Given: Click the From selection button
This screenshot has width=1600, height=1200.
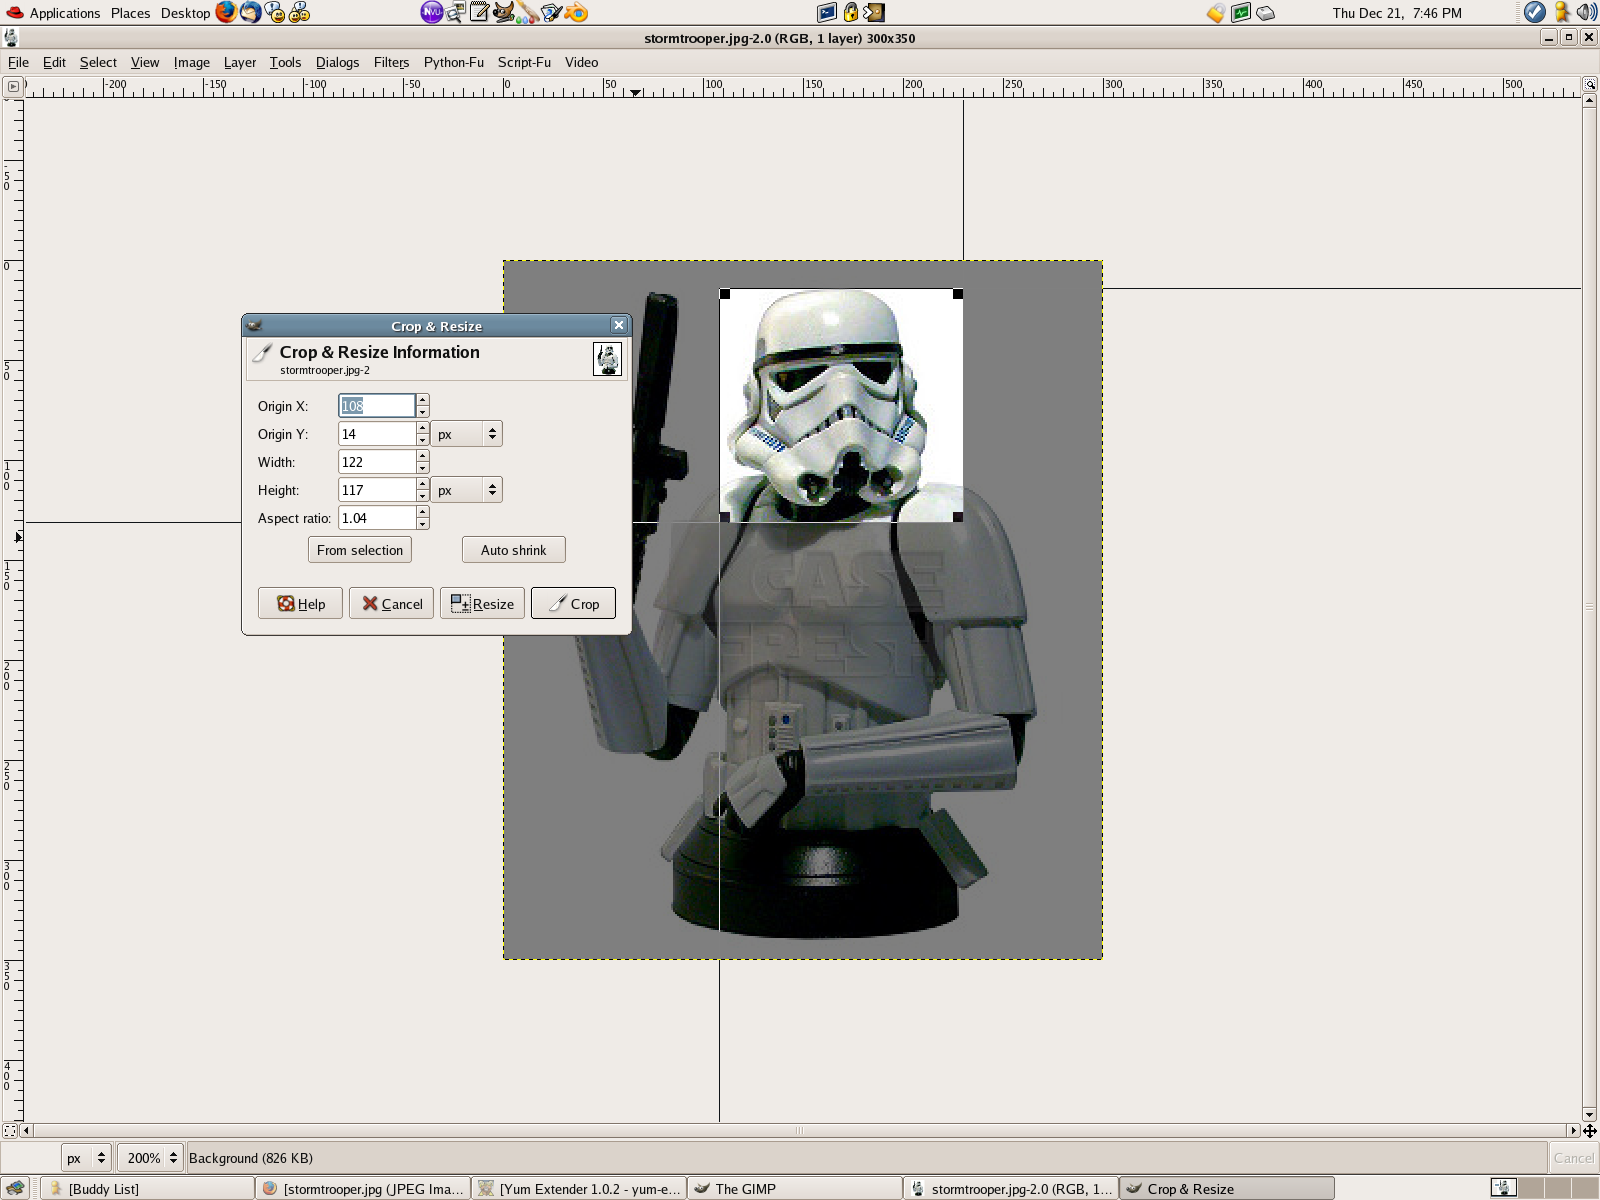Looking at the screenshot, I should (x=359, y=549).
